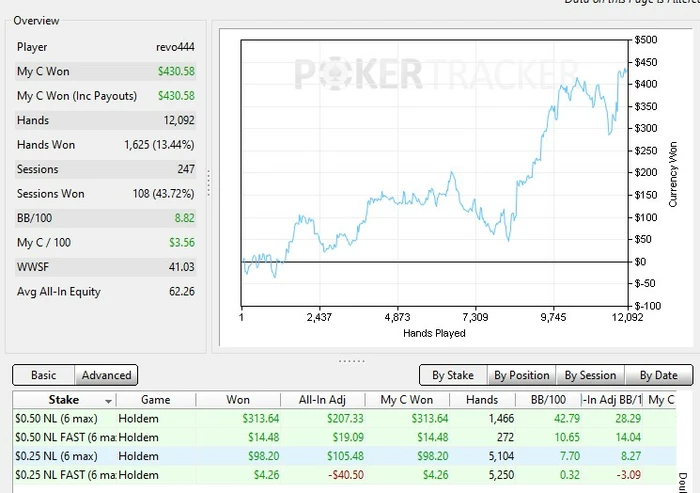Click the Sessions 247 value
The width and height of the screenshot is (700, 493).
pos(186,169)
